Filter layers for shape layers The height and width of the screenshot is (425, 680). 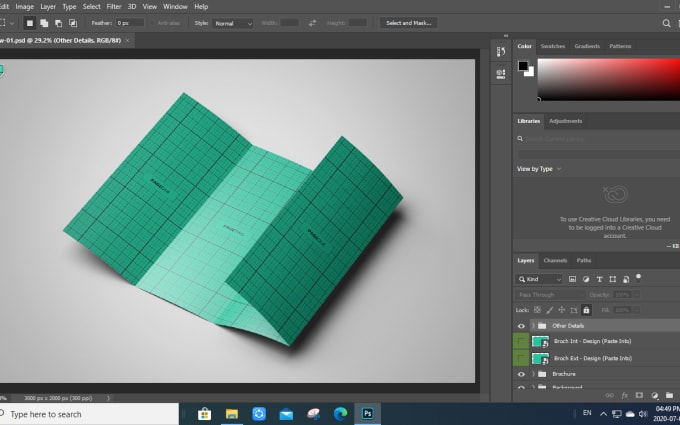pos(613,279)
